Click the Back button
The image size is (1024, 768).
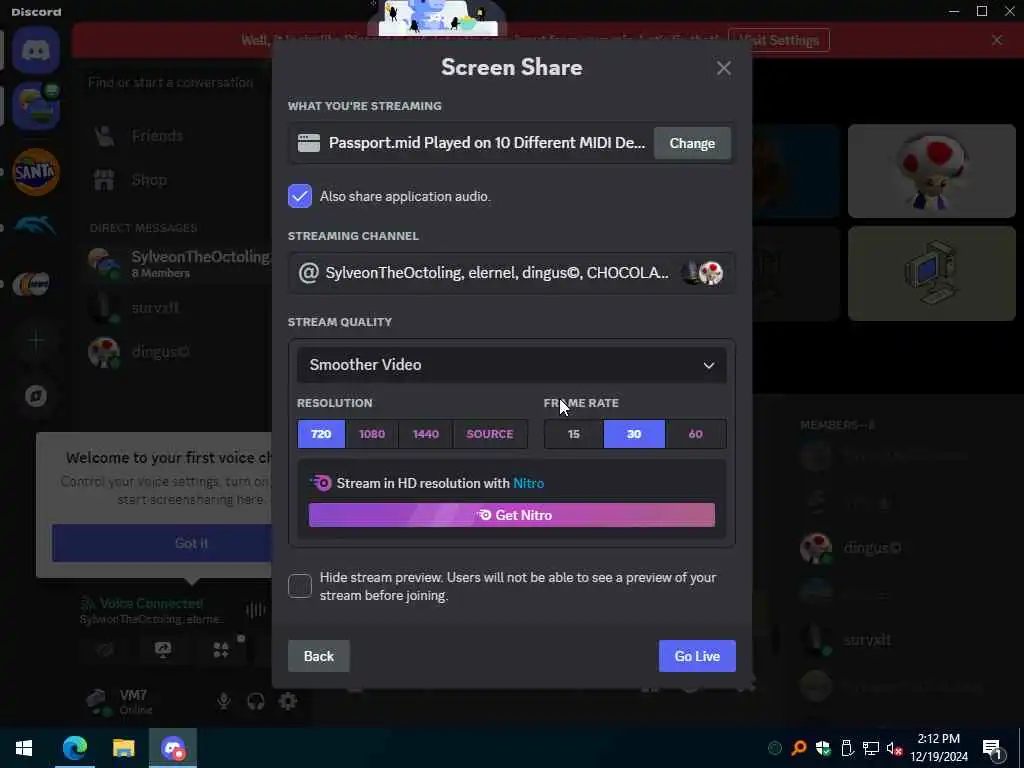[319, 656]
